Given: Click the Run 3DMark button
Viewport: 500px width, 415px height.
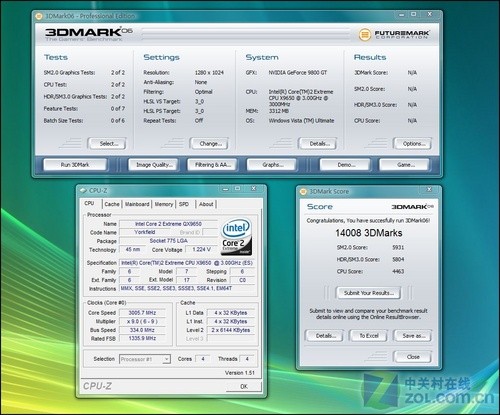Looking at the screenshot, I should click(x=75, y=165).
